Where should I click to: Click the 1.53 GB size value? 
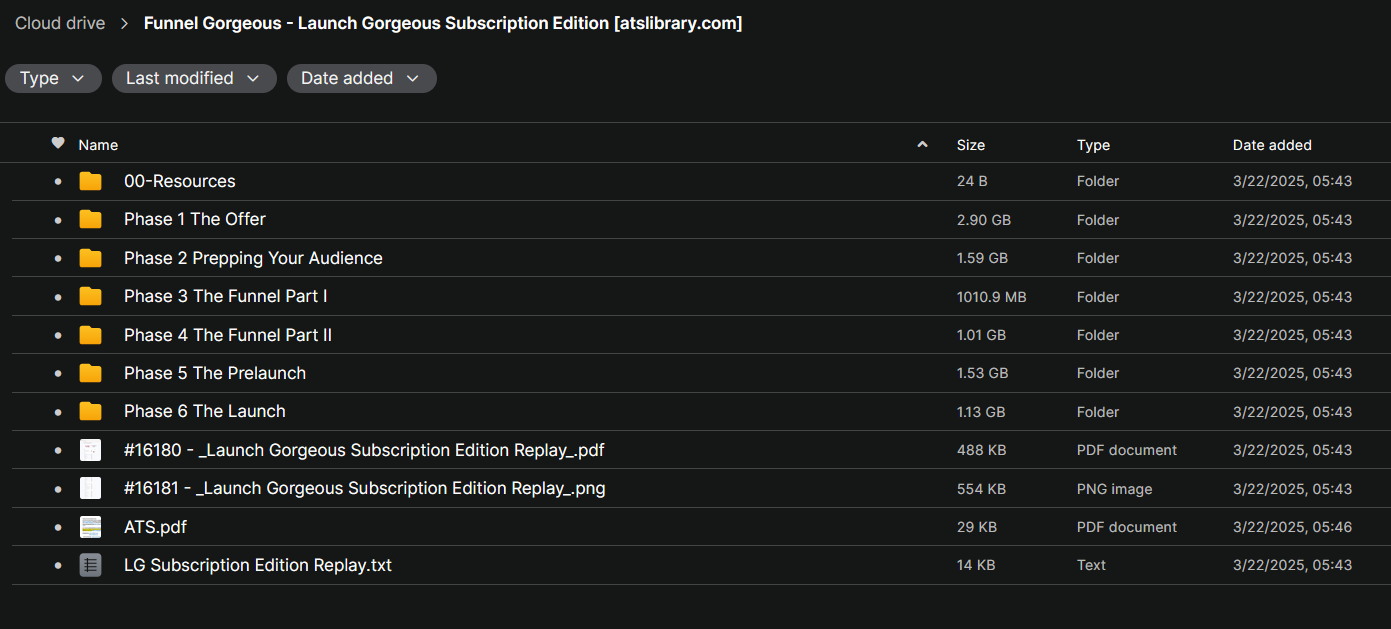pyautogui.click(x=983, y=374)
